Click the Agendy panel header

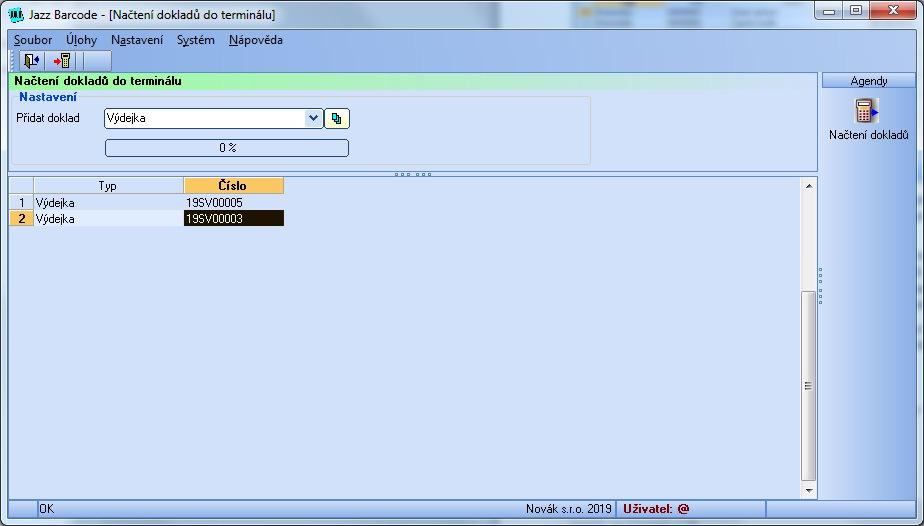click(x=869, y=81)
